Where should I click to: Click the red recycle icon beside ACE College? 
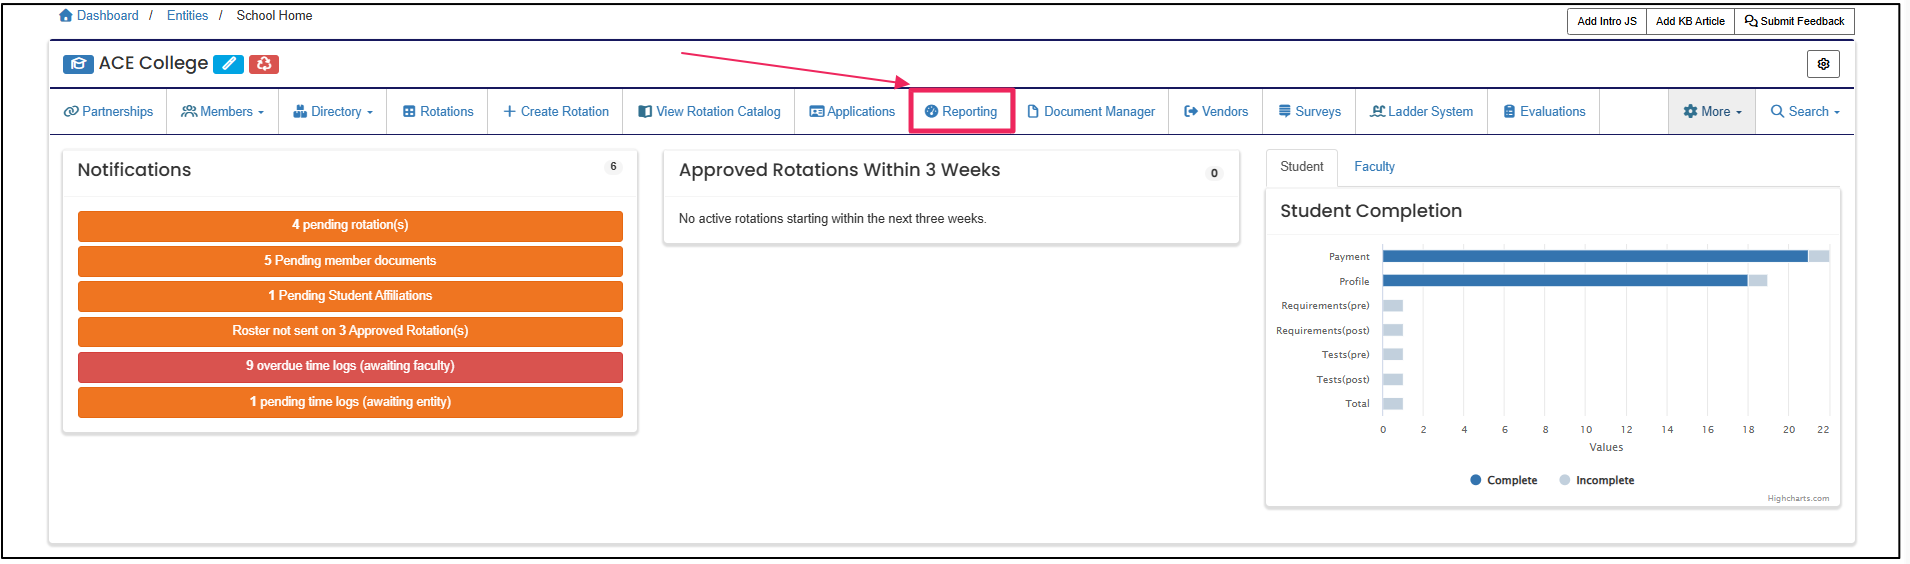tap(264, 64)
